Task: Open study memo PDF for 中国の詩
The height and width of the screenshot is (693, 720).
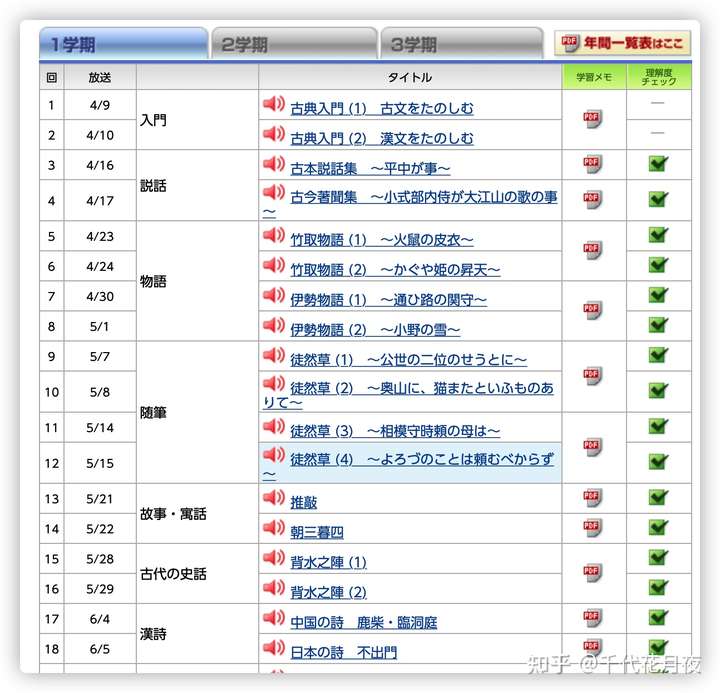Action: (x=592, y=618)
